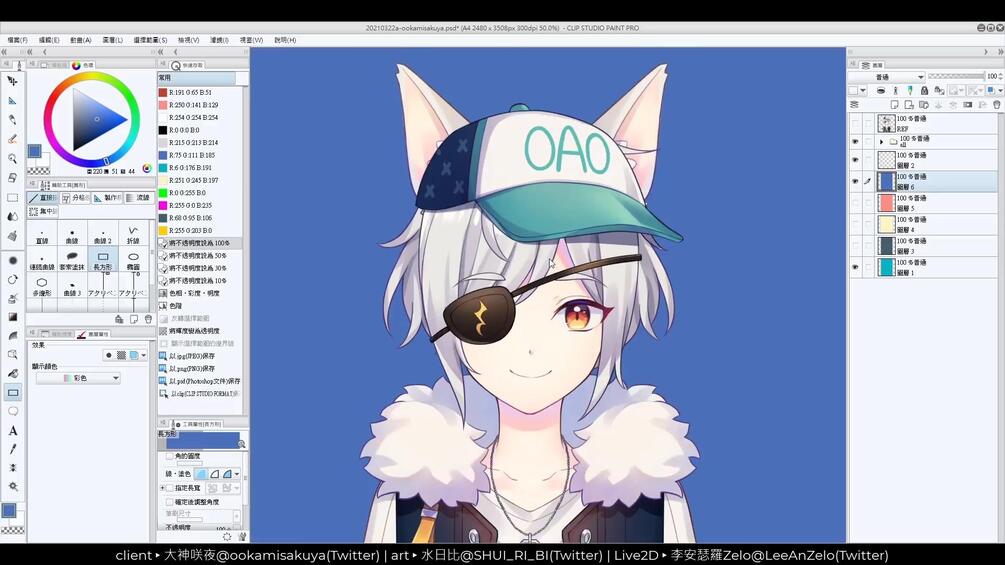Switch to the 流線 sub tool group

coord(137,198)
